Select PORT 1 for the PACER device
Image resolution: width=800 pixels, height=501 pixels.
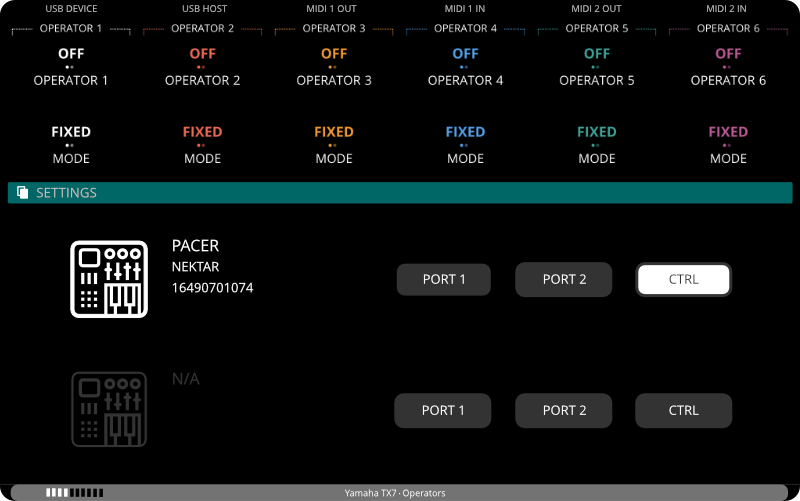point(444,280)
